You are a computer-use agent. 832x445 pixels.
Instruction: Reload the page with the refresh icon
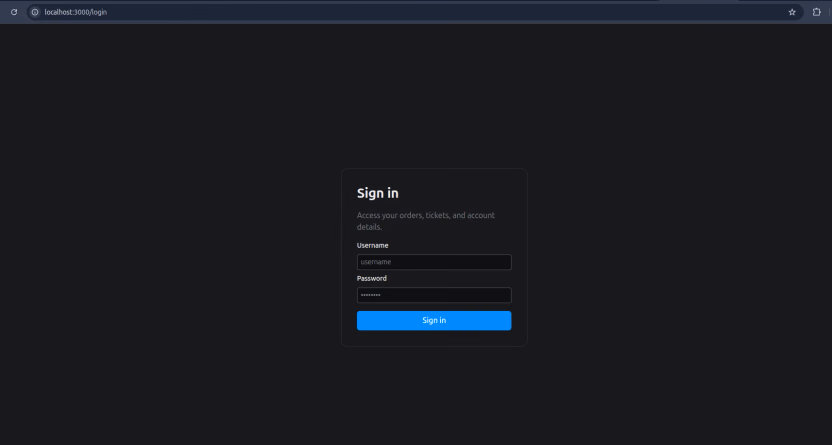coord(14,12)
